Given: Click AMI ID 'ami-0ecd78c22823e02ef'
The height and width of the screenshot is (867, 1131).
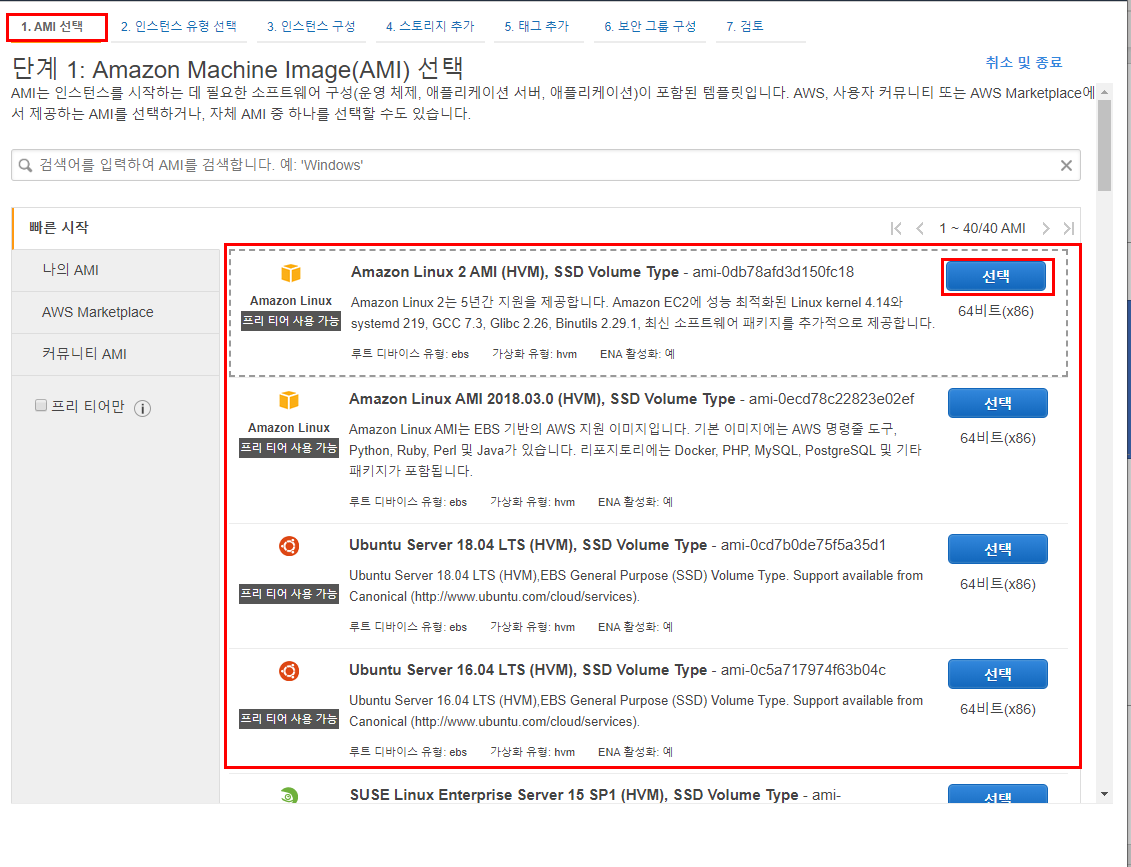Looking at the screenshot, I should tap(832, 399).
